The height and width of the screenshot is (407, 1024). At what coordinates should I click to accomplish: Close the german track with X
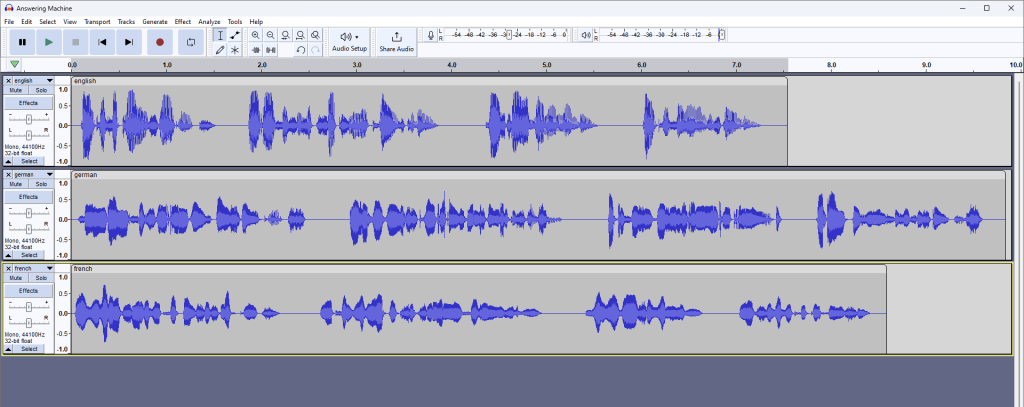click(8, 175)
